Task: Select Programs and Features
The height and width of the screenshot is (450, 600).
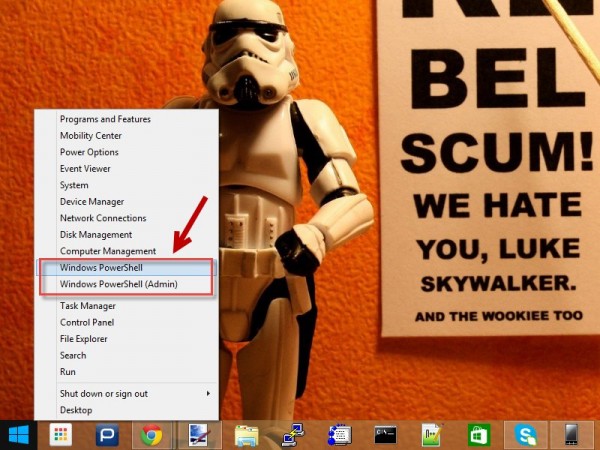Action: 127,119
